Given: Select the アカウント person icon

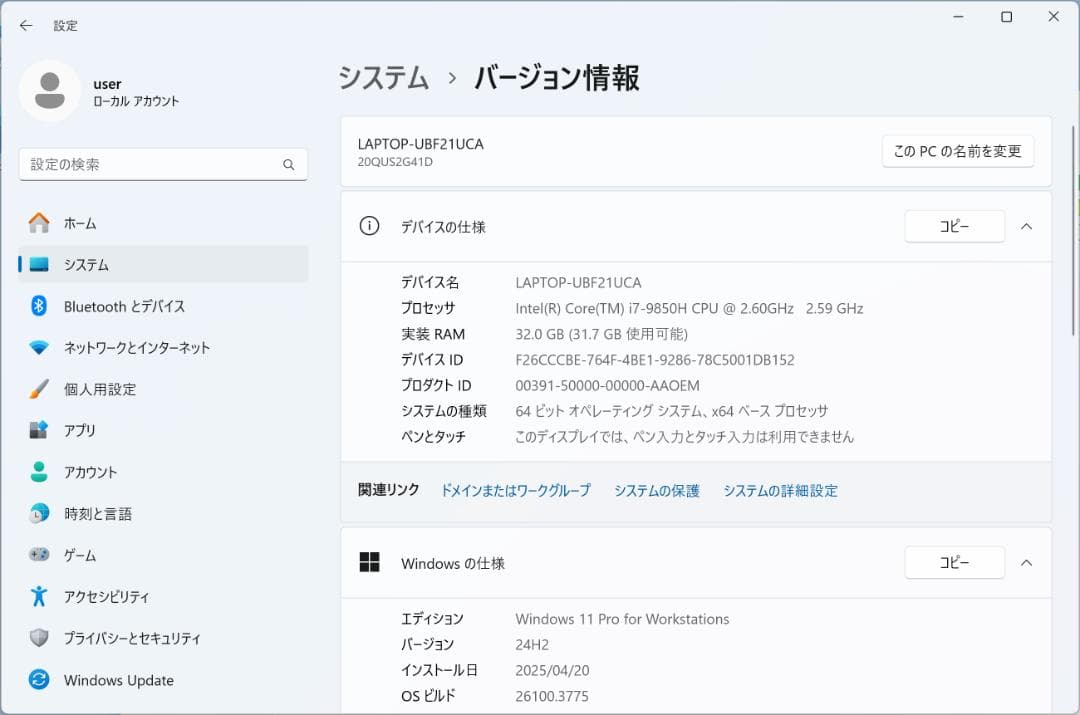Looking at the screenshot, I should point(39,472).
